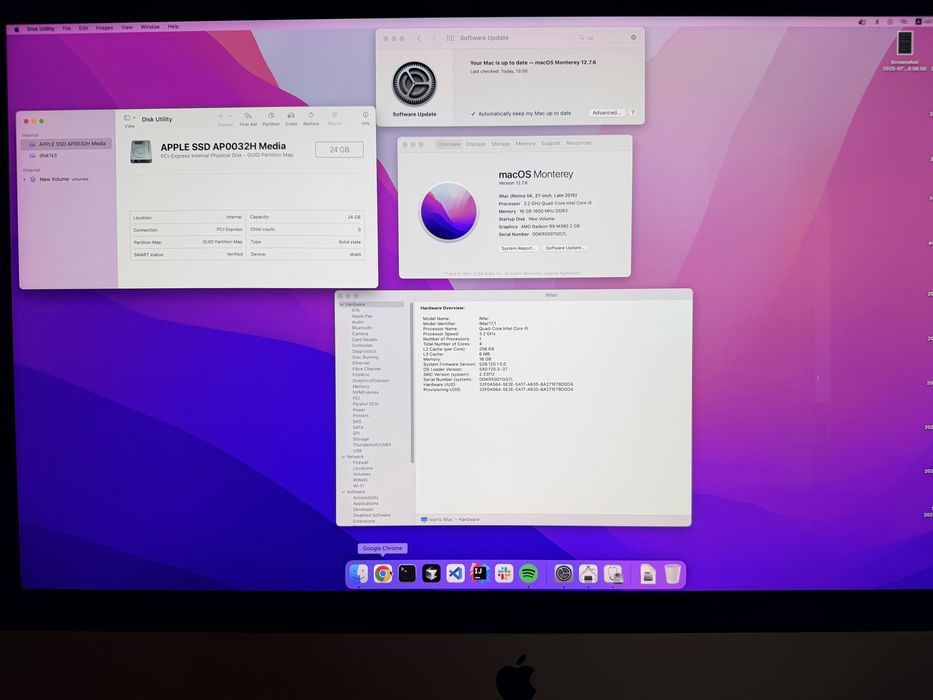Select Applications in the System Information sidebar
This screenshot has height=700, width=933.
[365, 504]
